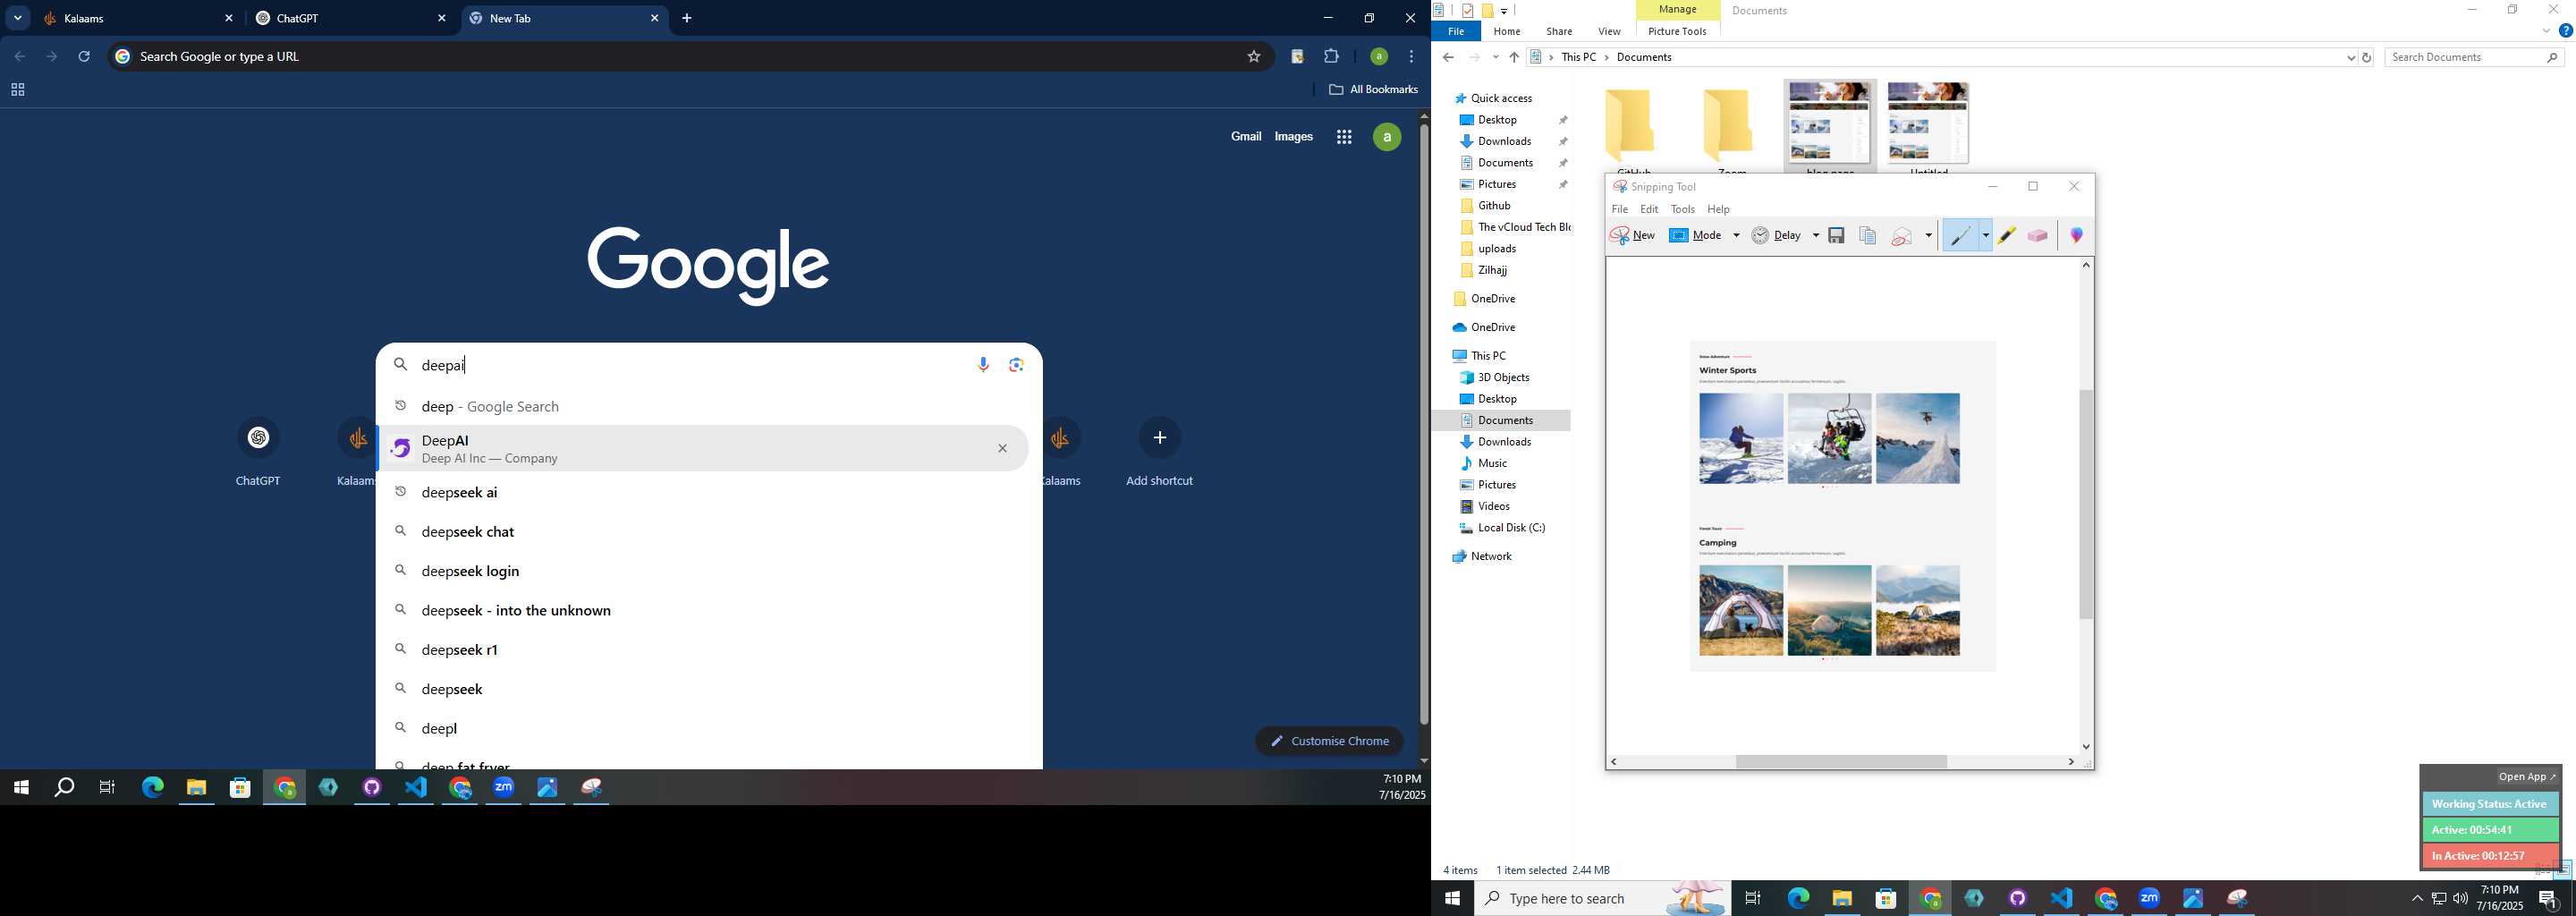Image resolution: width=2576 pixels, height=916 pixels.
Task: Bookmark this tab with the star icon
Action: pyautogui.click(x=1253, y=57)
